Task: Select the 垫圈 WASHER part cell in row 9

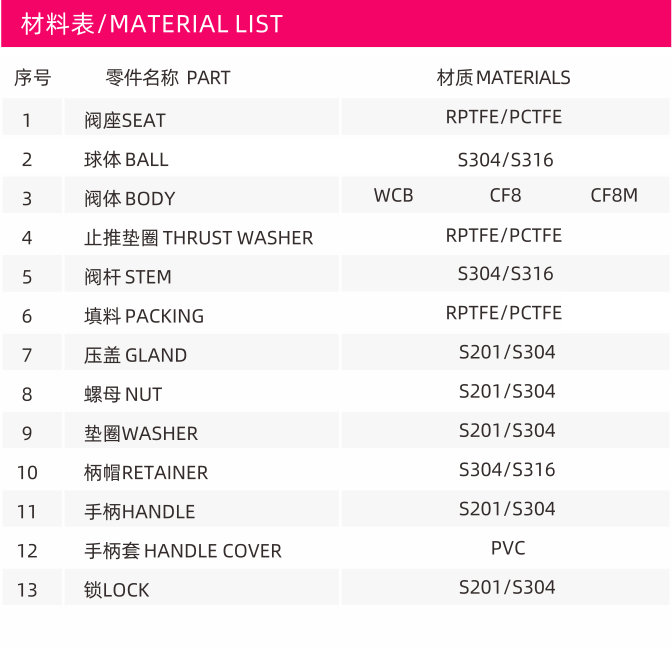Action: point(201,431)
